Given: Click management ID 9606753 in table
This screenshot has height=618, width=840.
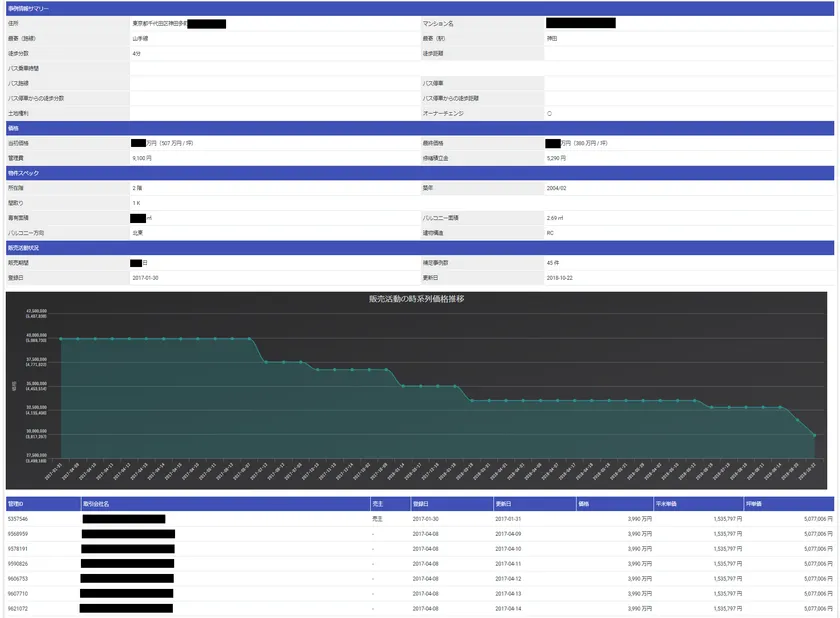Looking at the screenshot, I should pyautogui.click(x=18, y=578).
